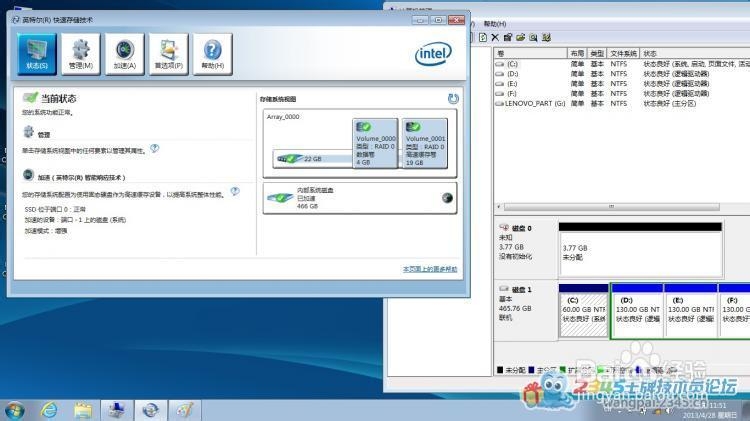Select (F:) volume row in volume list
The width and height of the screenshot is (750, 421).
[622, 93]
